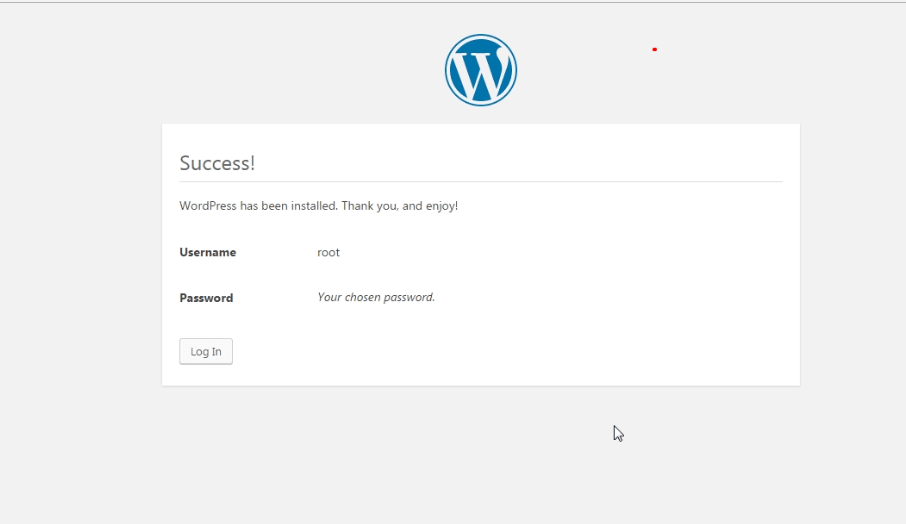
Task: Select the "root" username value
Action: pos(328,253)
